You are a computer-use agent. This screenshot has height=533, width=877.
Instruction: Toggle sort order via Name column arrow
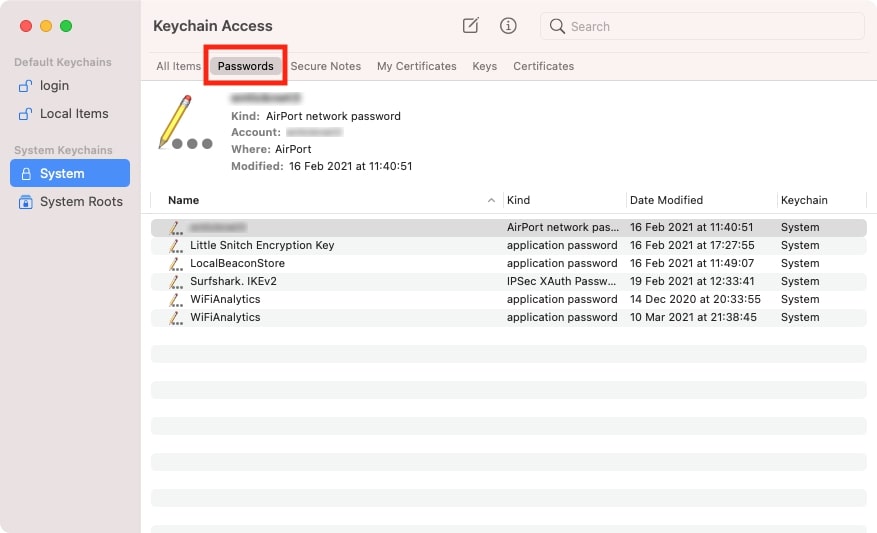point(491,200)
